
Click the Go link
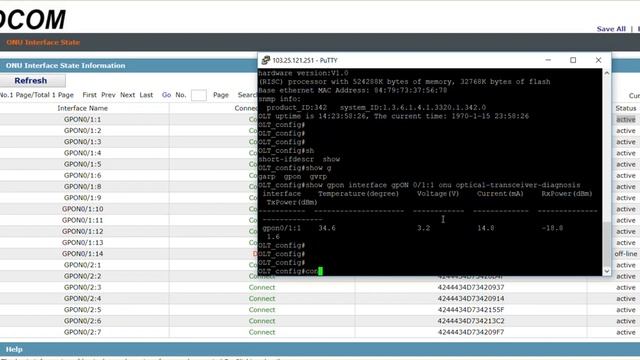click(166, 95)
